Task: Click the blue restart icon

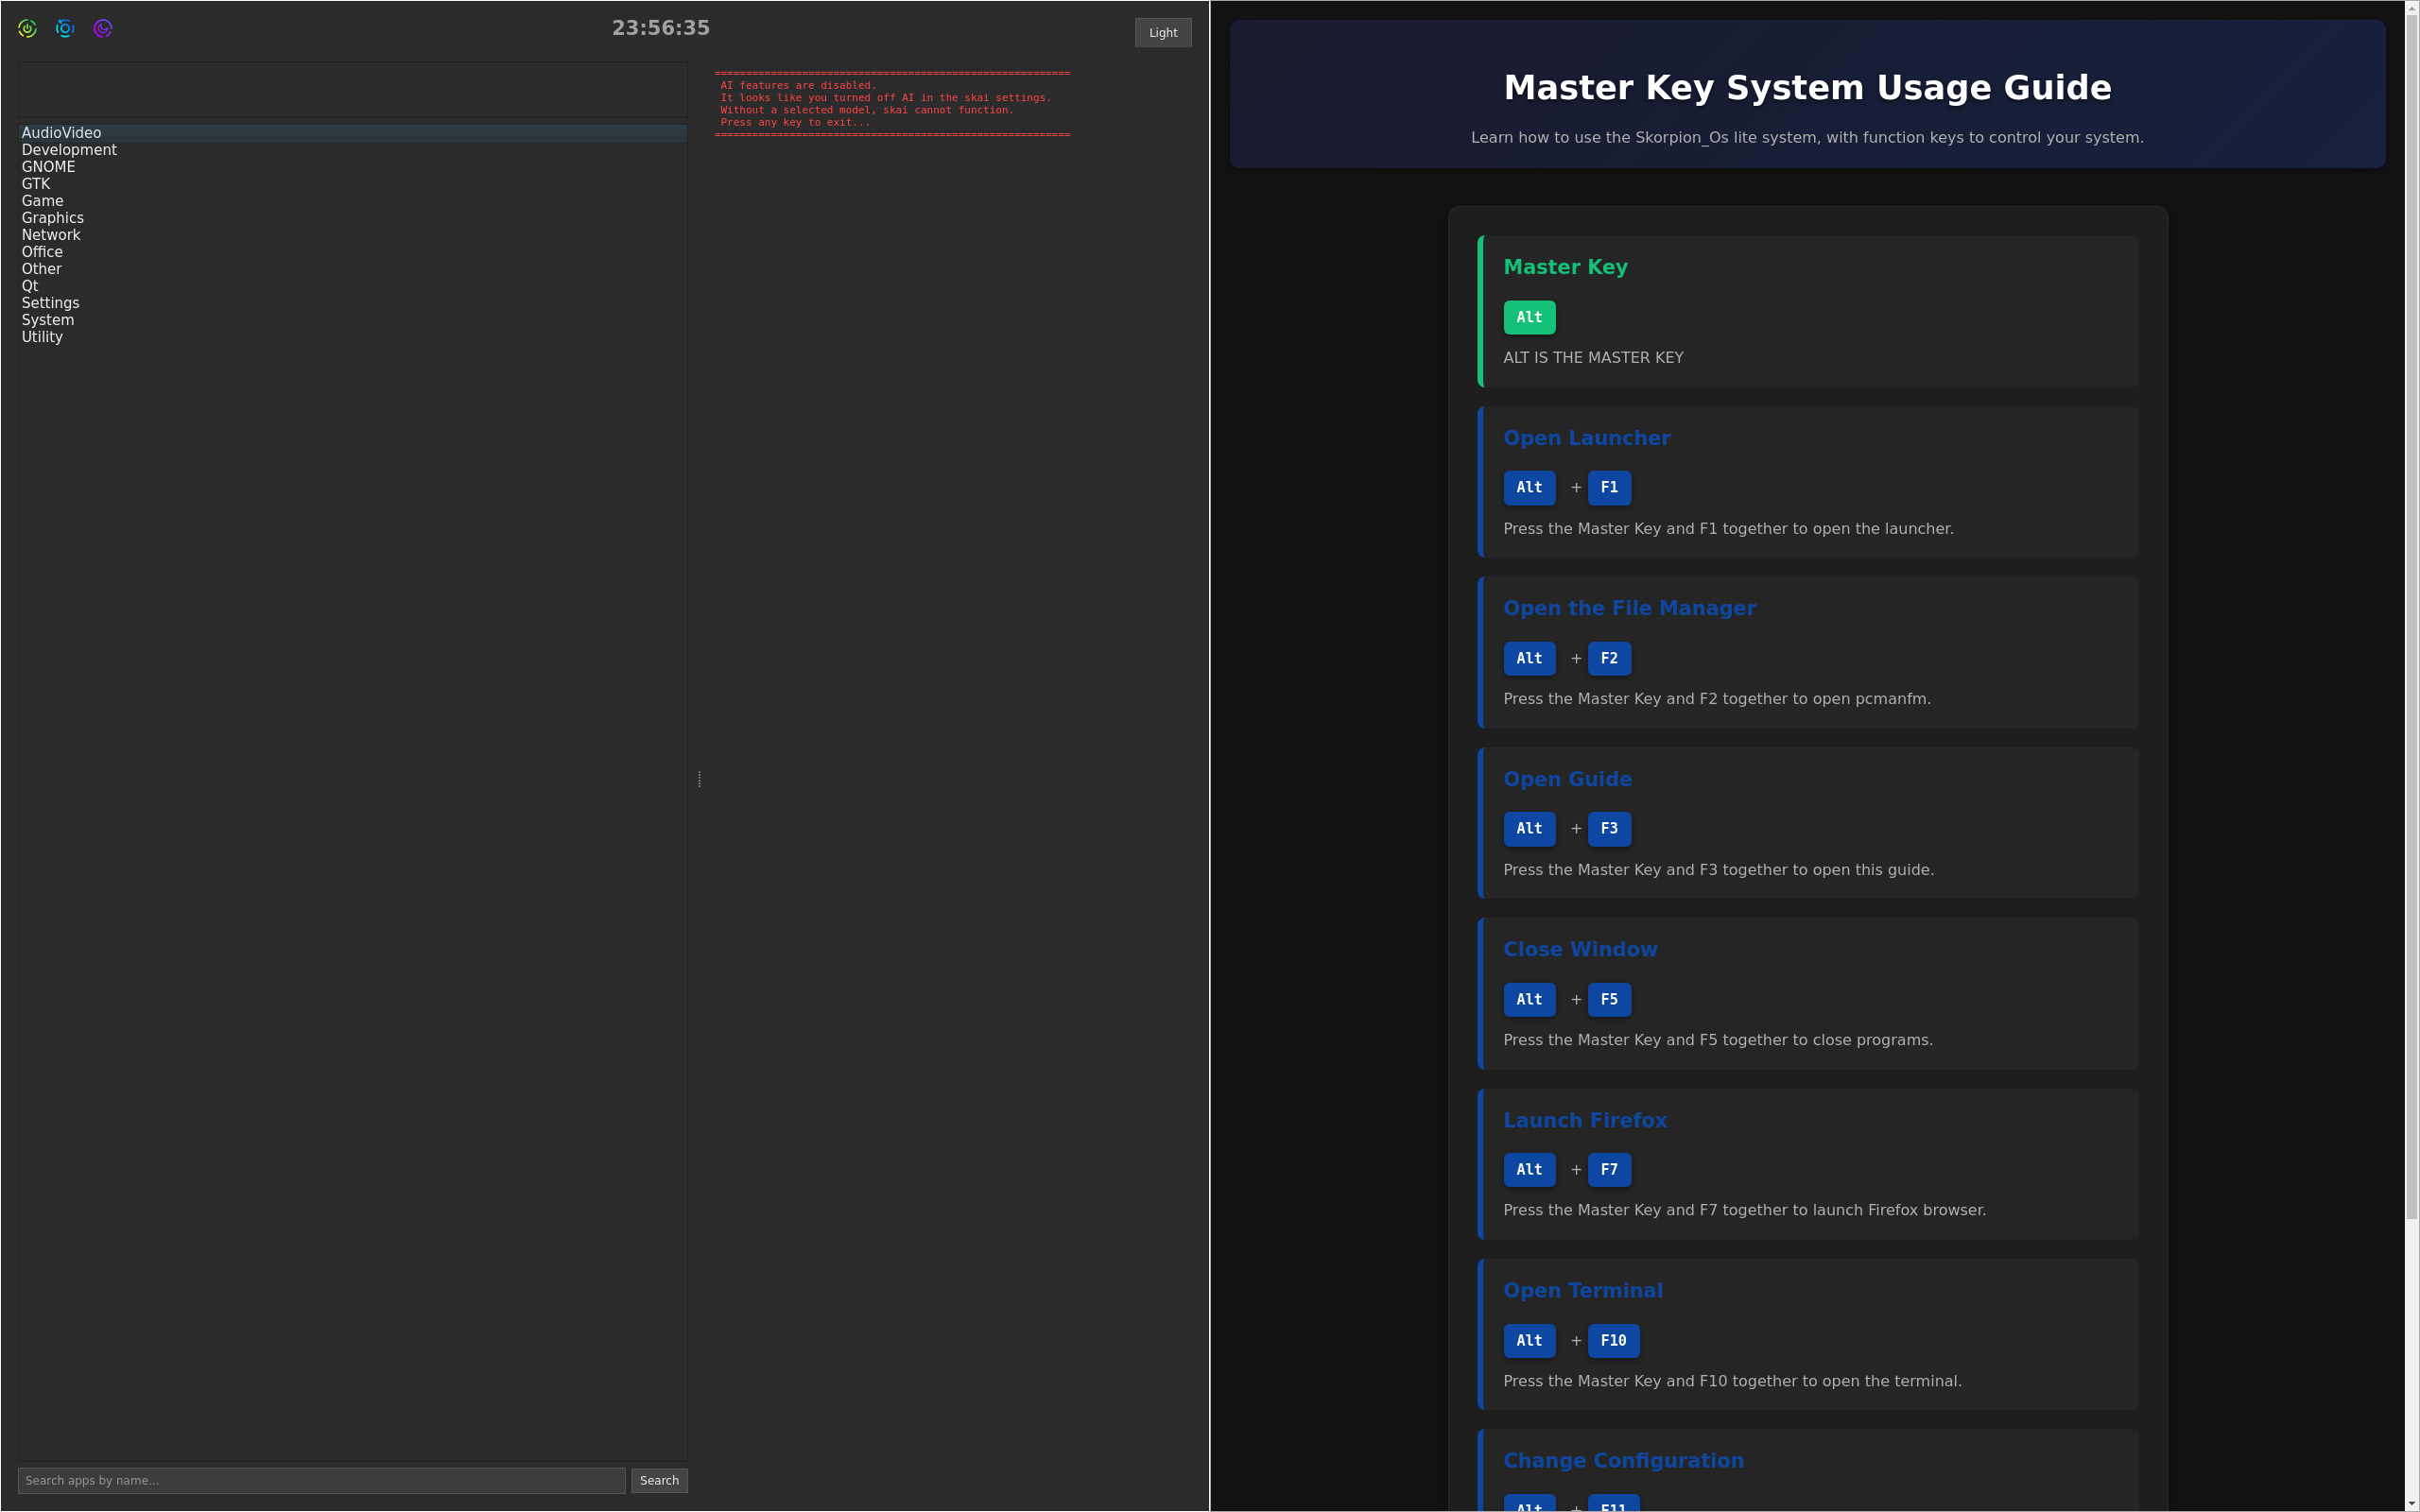Action: [65, 29]
